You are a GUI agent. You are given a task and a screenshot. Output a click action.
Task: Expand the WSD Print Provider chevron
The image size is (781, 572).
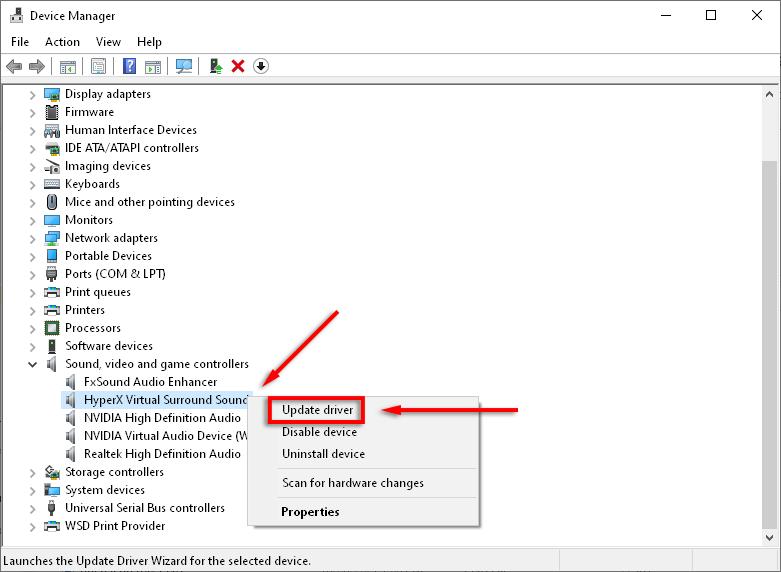tap(32, 526)
